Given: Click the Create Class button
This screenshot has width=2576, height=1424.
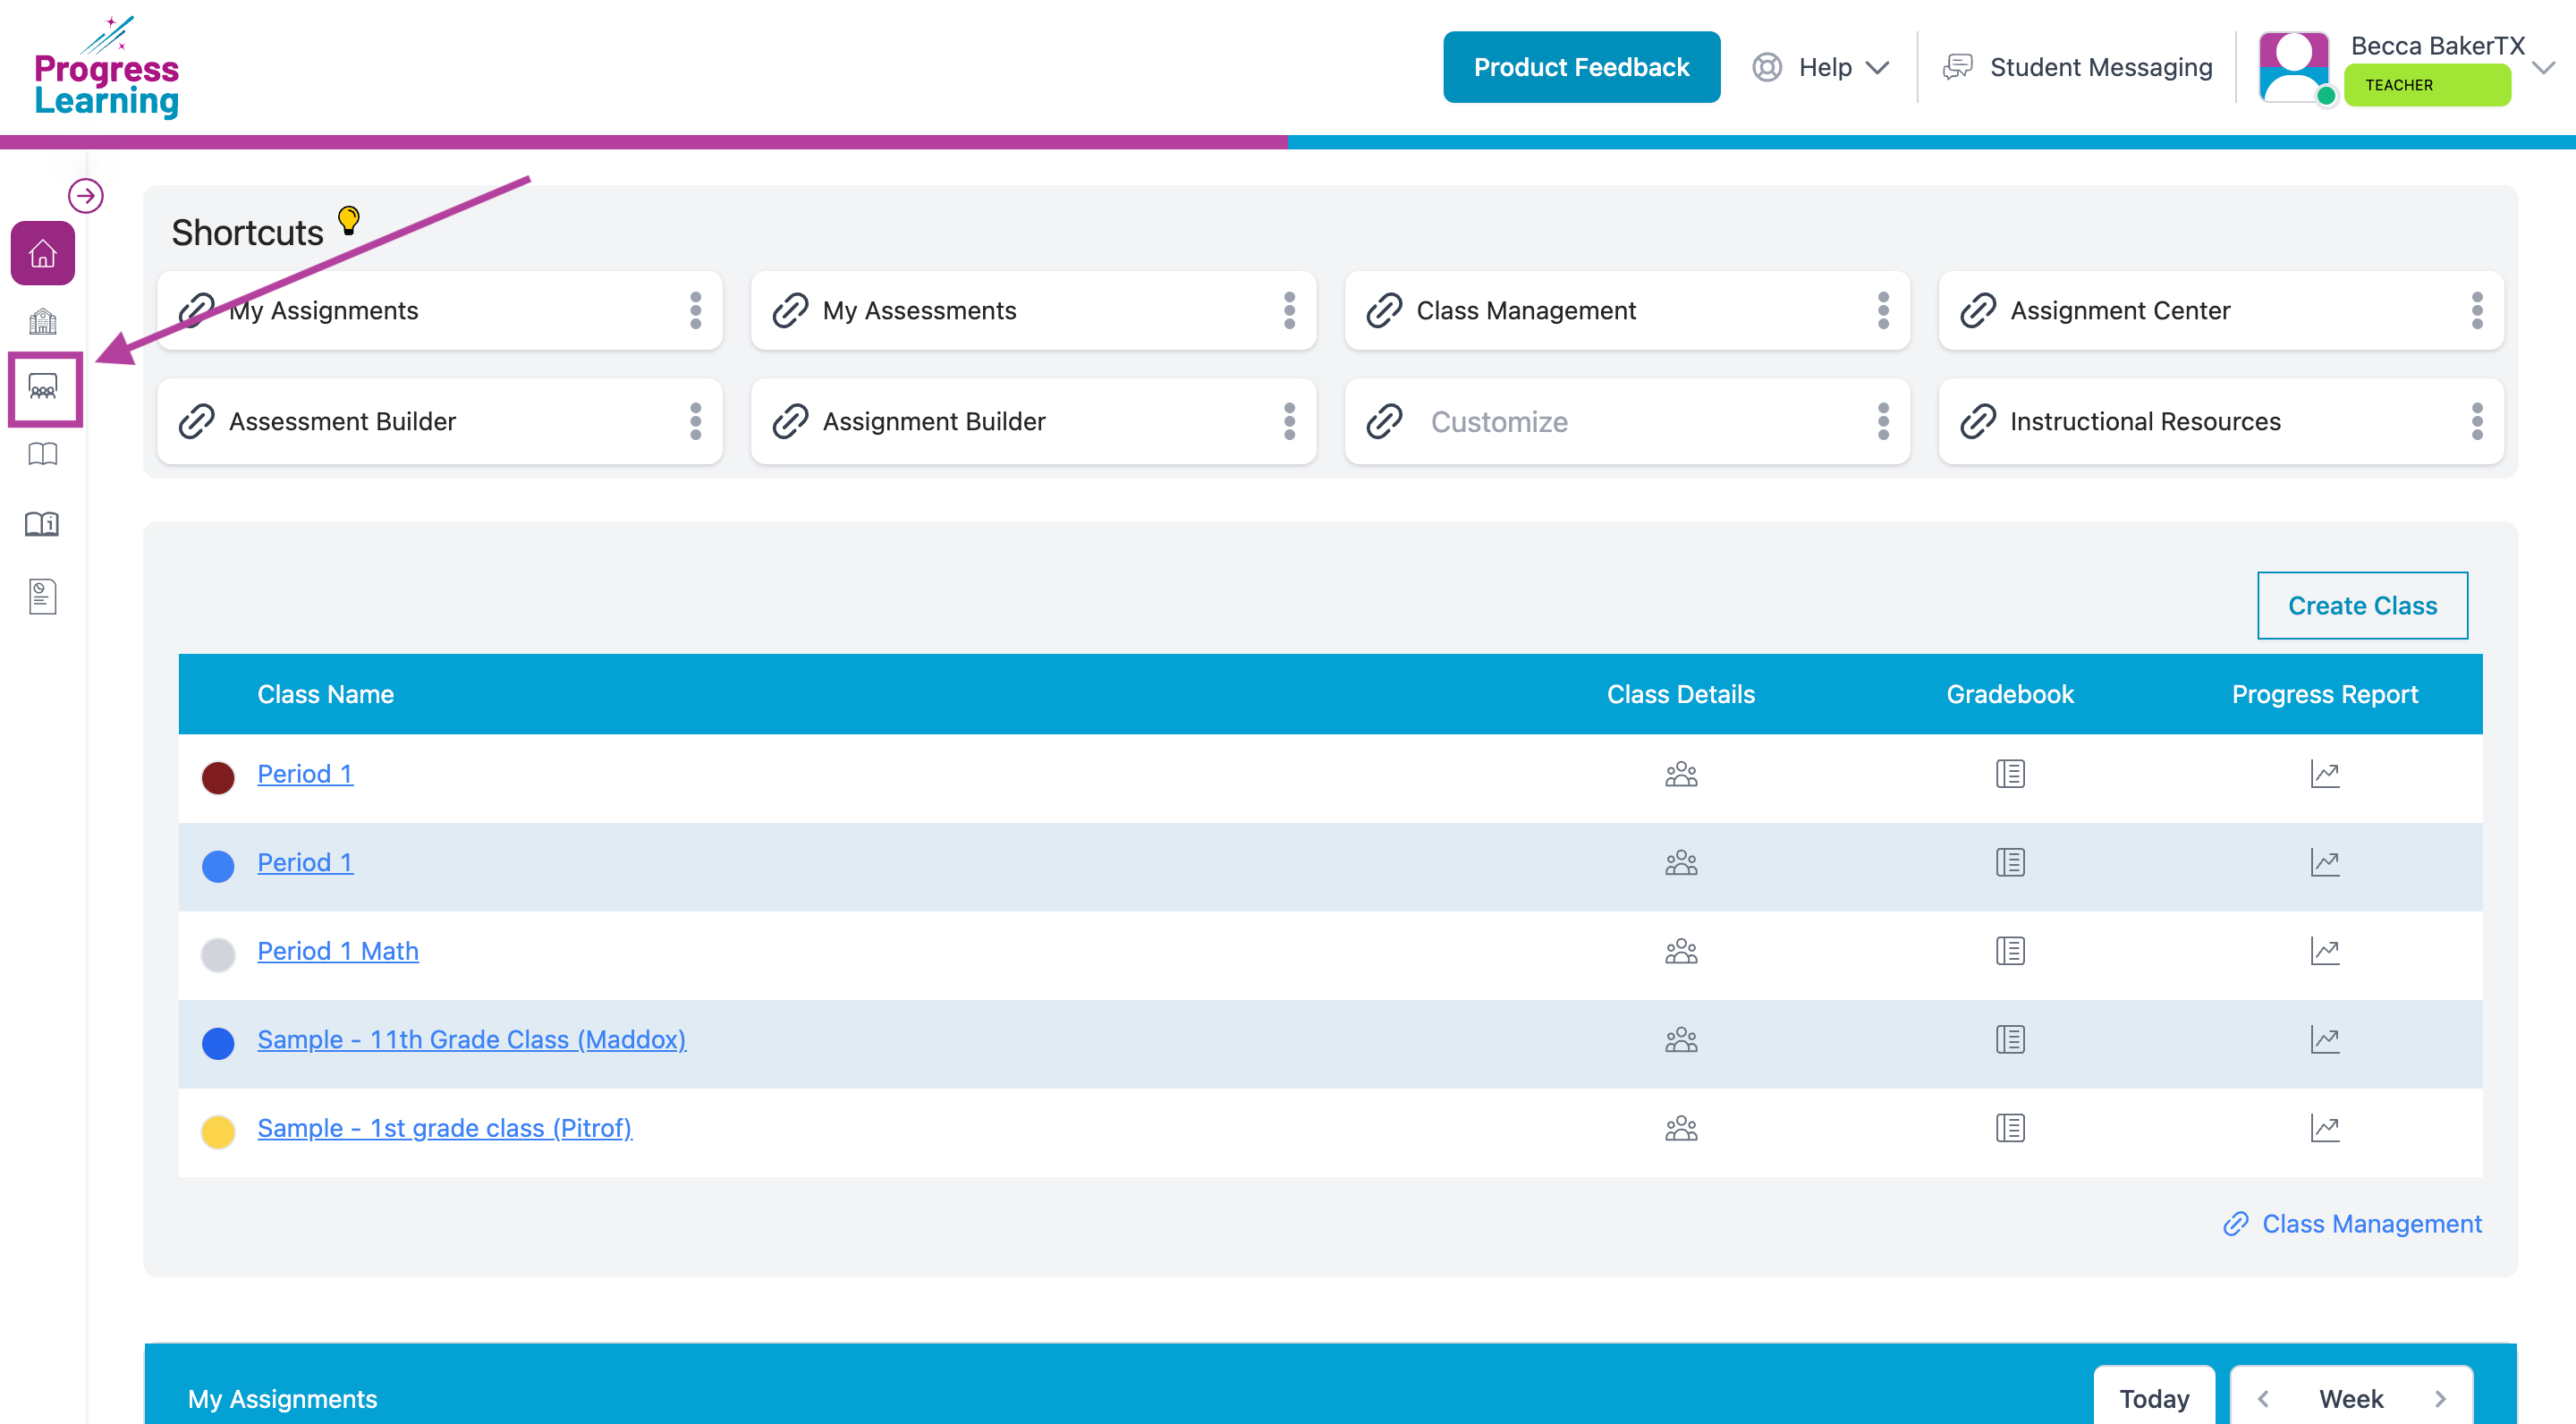Looking at the screenshot, I should 2362,605.
